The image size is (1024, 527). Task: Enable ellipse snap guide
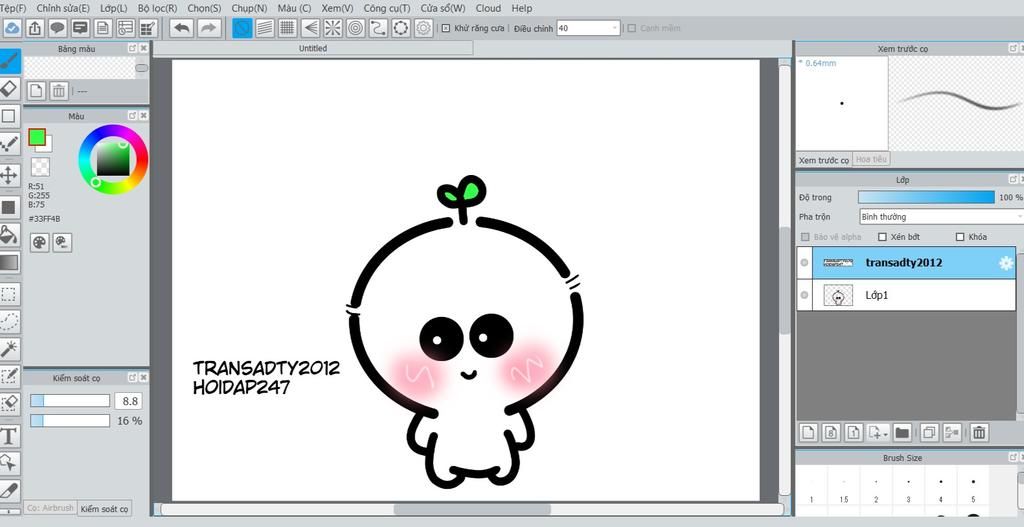(401, 28)
